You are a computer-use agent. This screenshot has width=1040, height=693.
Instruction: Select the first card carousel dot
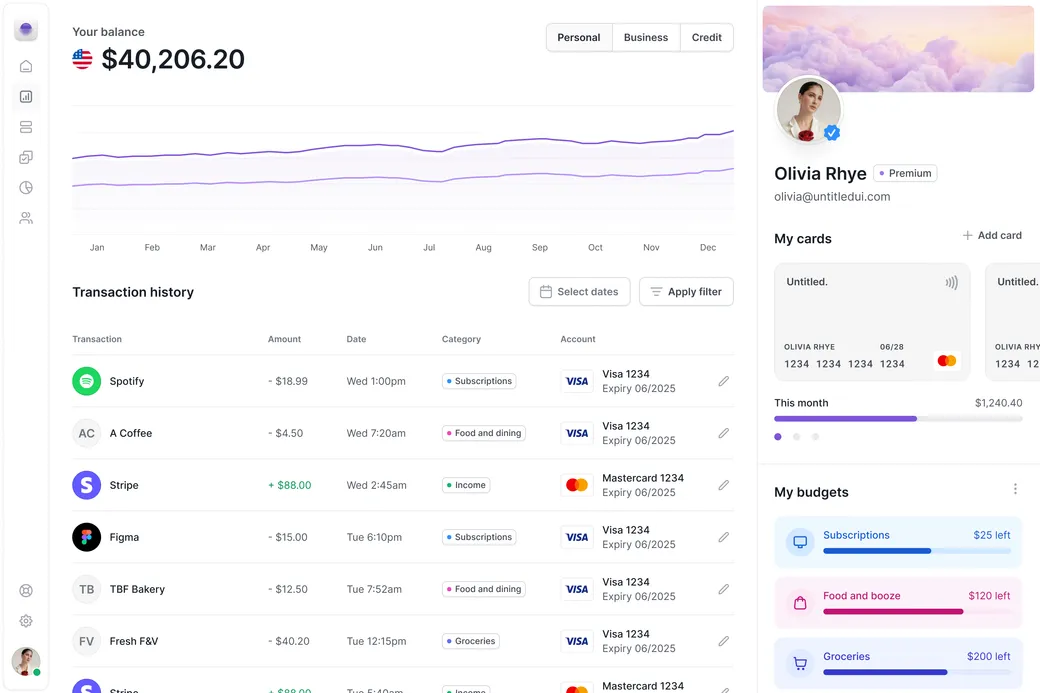click(778, 437)
